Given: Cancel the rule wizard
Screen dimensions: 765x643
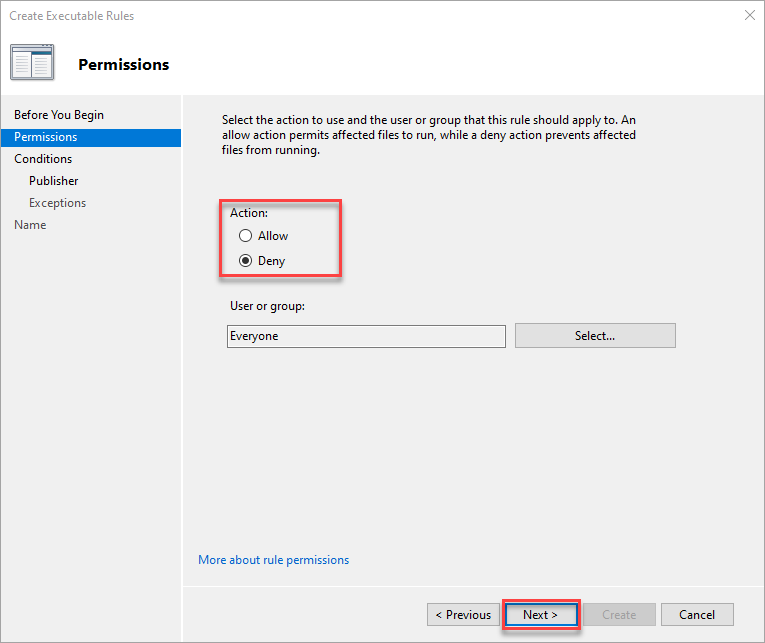Looking at the screenshot, I should point(697,615).
